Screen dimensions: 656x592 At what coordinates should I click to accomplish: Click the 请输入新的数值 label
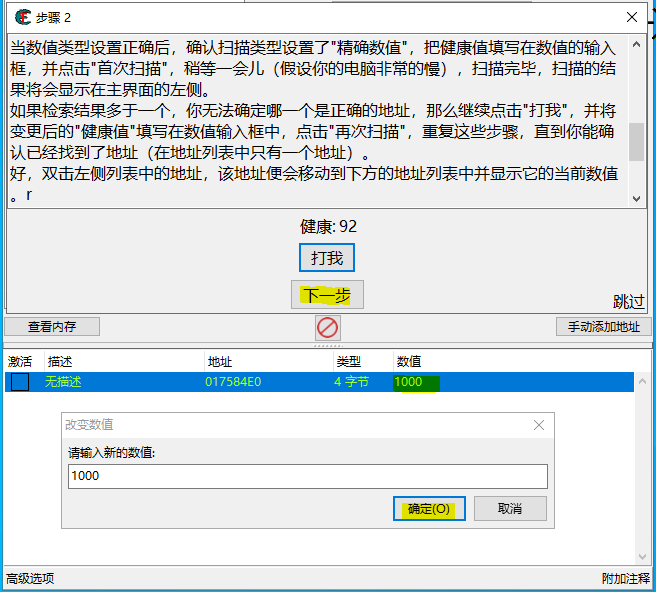tap(111, 453)
